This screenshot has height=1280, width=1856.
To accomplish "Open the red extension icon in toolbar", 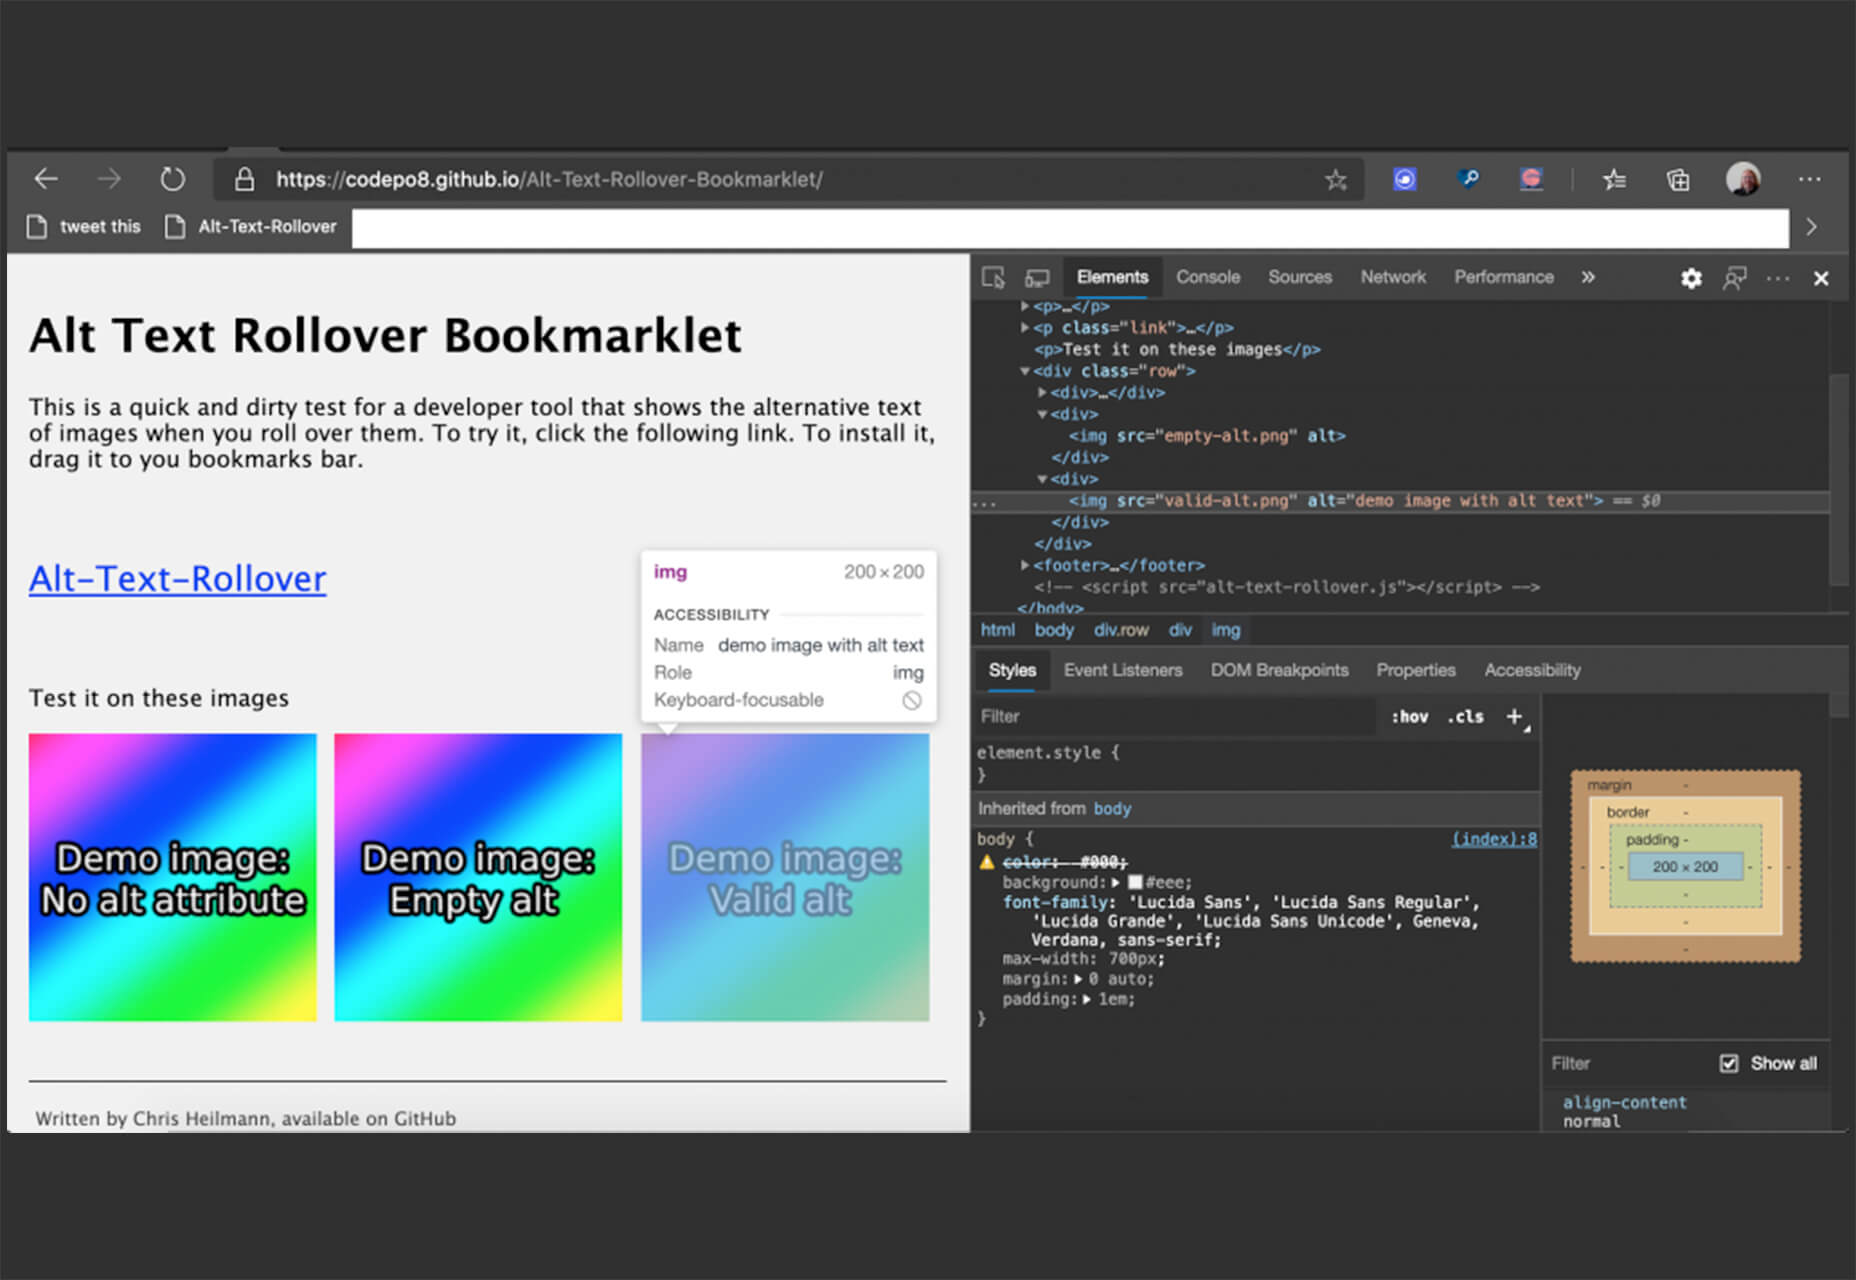I will [1531, 179].
